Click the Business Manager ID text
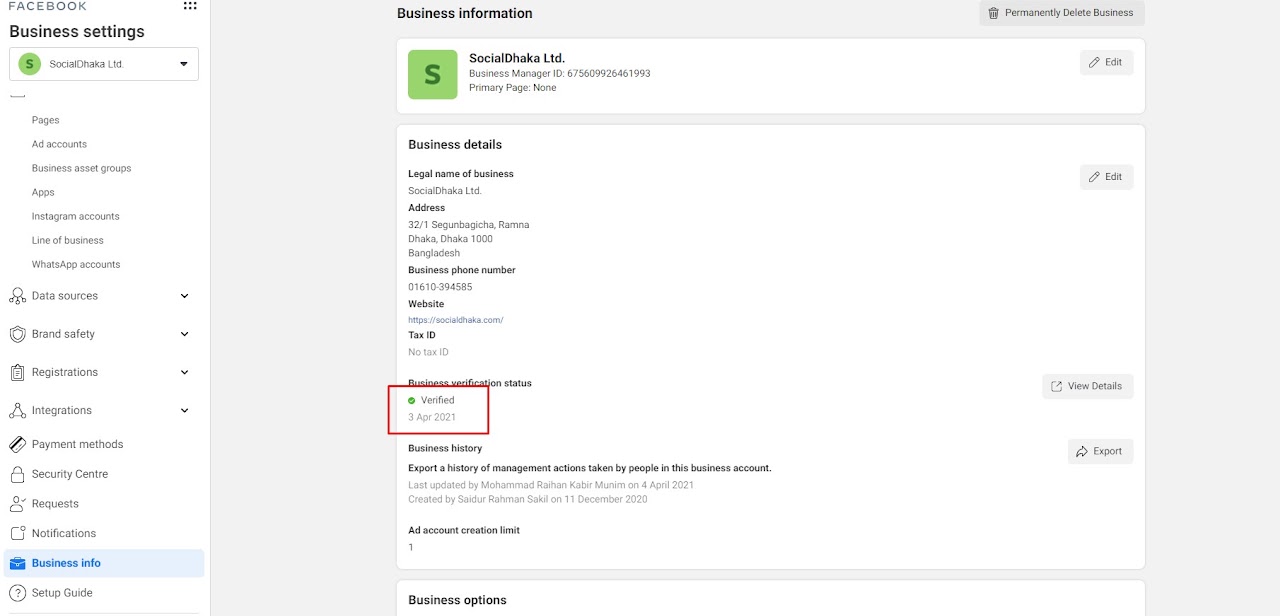This screenshot has width=1280, height=616. (559, 73)
